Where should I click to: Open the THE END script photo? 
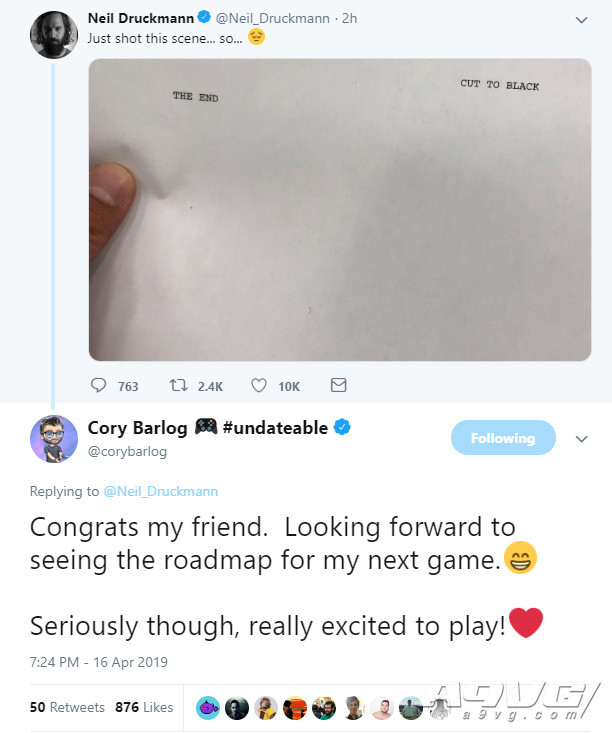tap(340, 209)
